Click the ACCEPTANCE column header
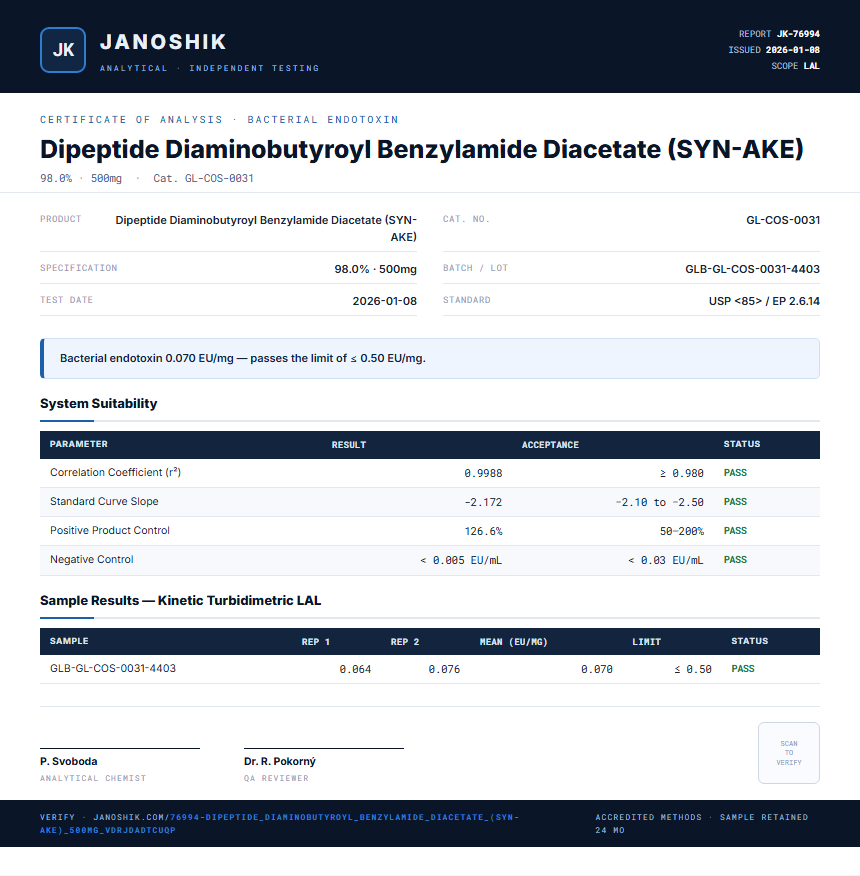 point(550,445)
